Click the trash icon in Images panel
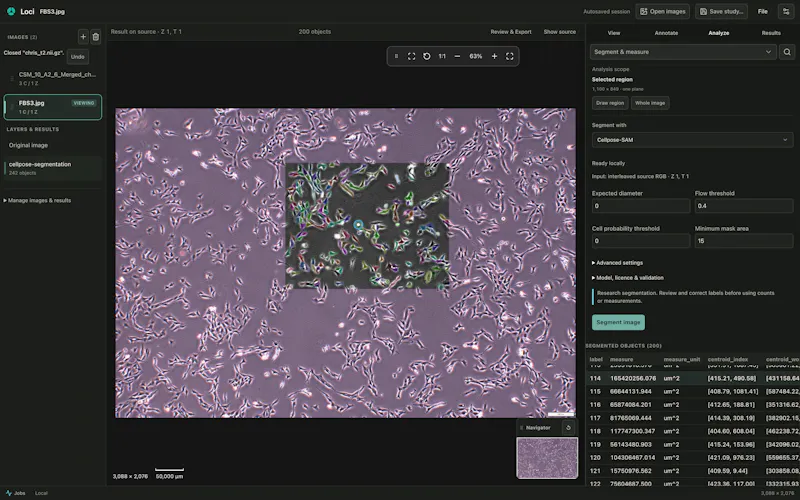Image resolution: width=800 pixels, height=500 pixels. pyautogui.click(x=95, y=37)
